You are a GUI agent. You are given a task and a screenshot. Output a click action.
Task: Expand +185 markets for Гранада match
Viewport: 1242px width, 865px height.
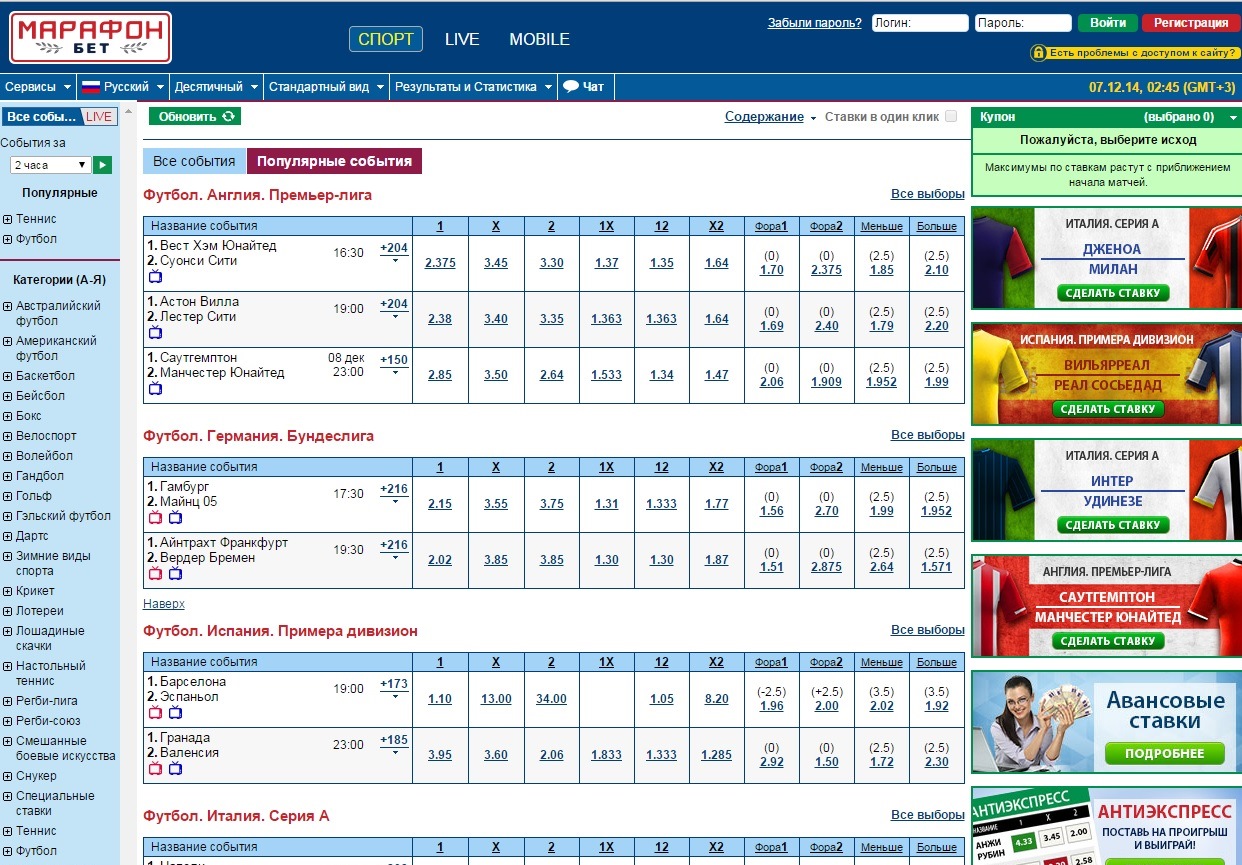[394, 744]
